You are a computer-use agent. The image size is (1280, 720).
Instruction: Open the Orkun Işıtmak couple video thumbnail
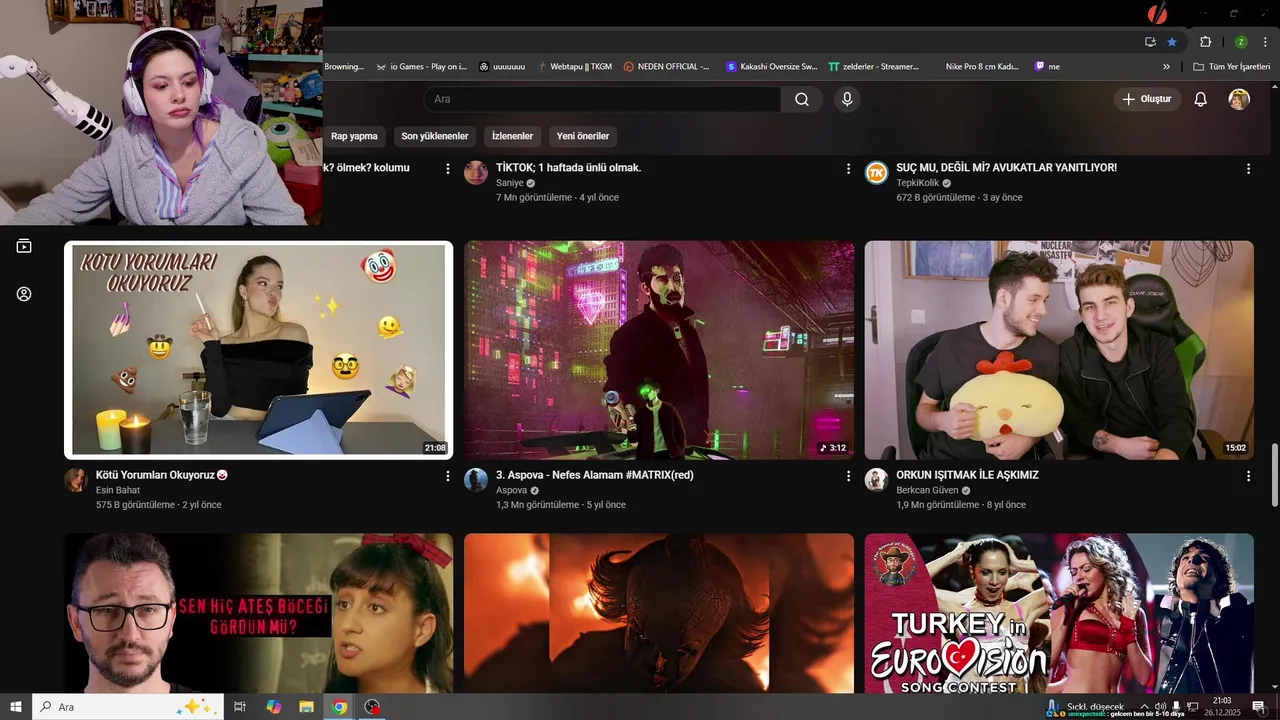(x=1059, y=350)
